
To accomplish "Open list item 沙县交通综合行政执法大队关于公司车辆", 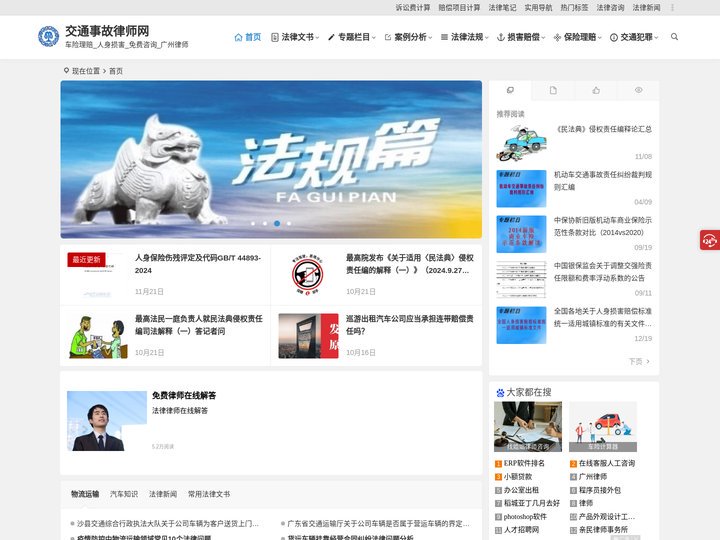I will click(x=168, y=523).
